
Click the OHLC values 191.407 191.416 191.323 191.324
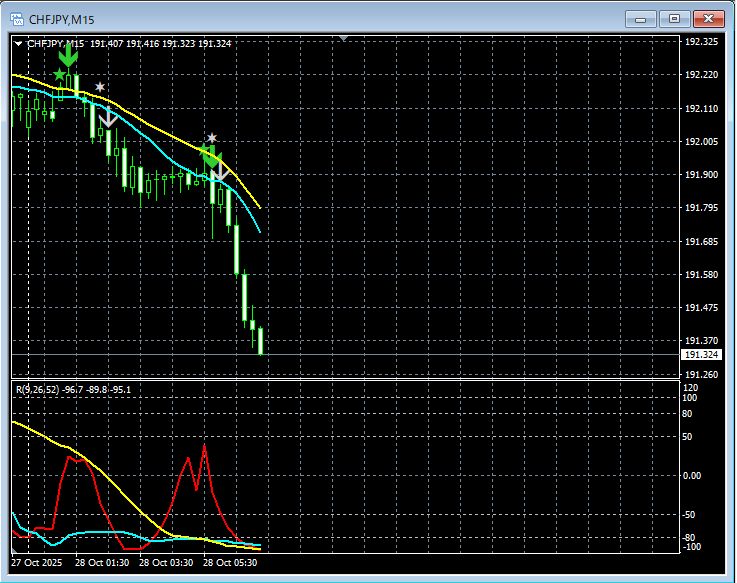pos(161,44)
